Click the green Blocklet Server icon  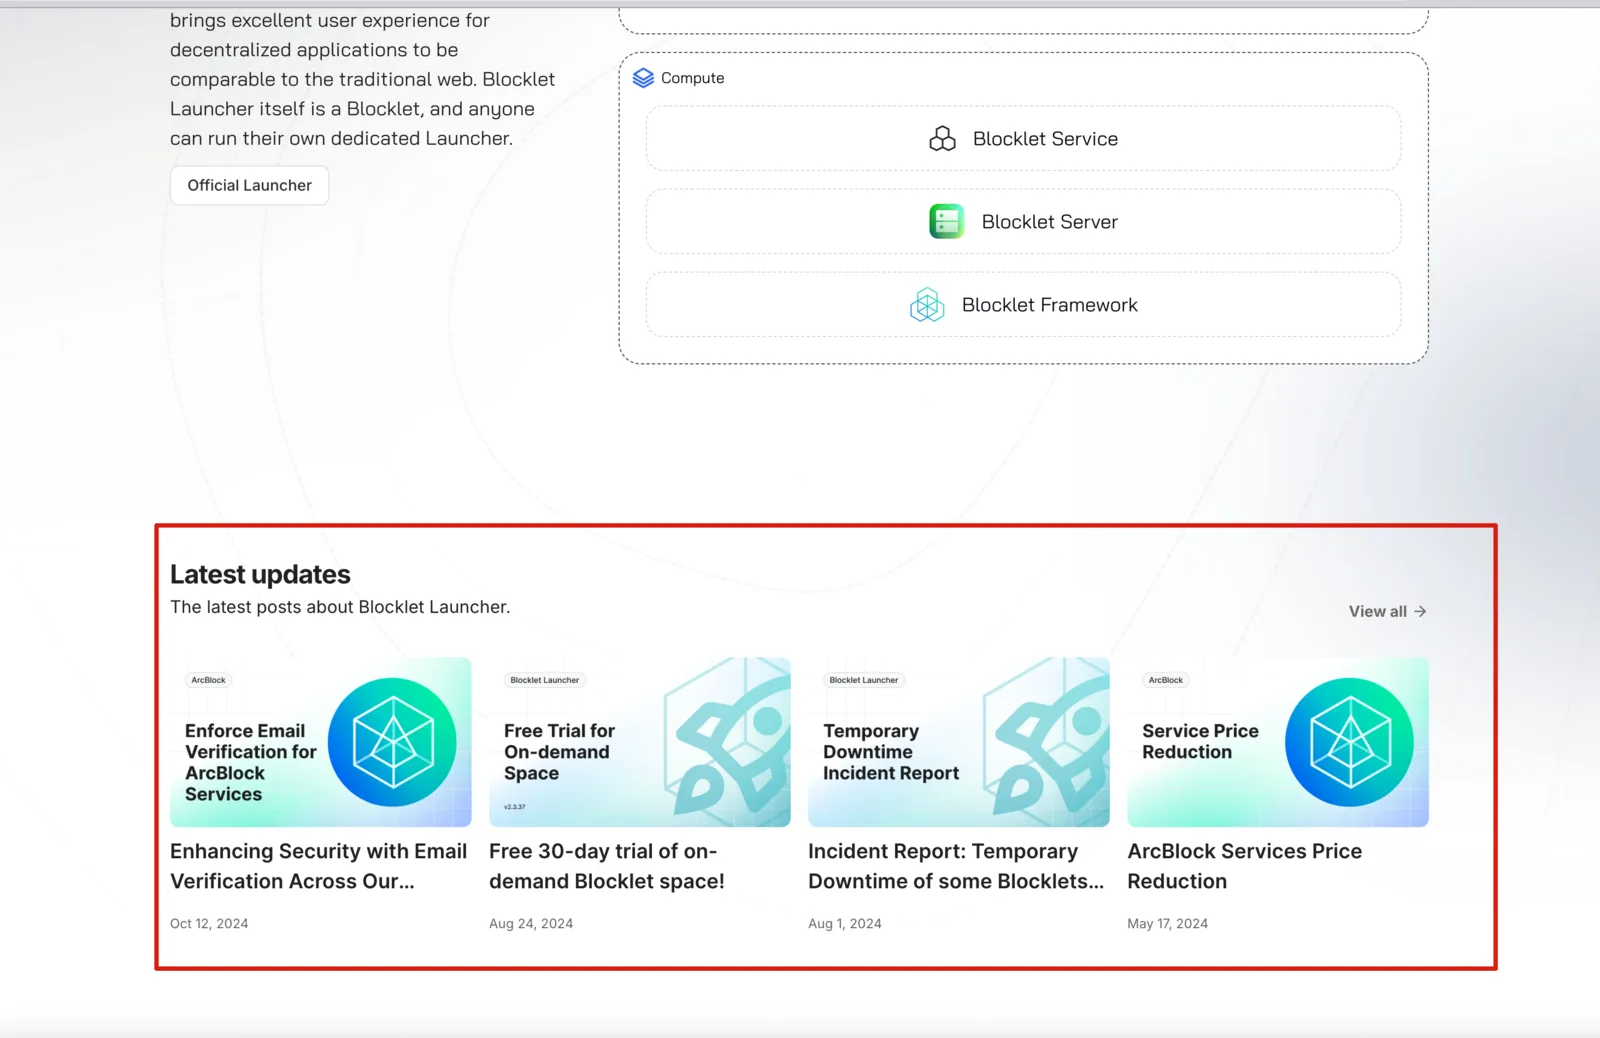tap(946, 221)
